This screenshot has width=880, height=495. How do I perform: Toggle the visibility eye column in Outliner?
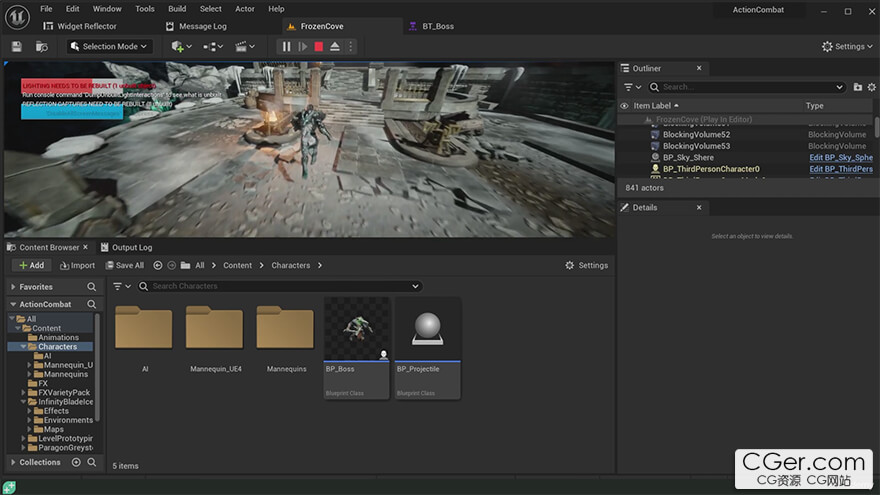[x=625, y=105]
